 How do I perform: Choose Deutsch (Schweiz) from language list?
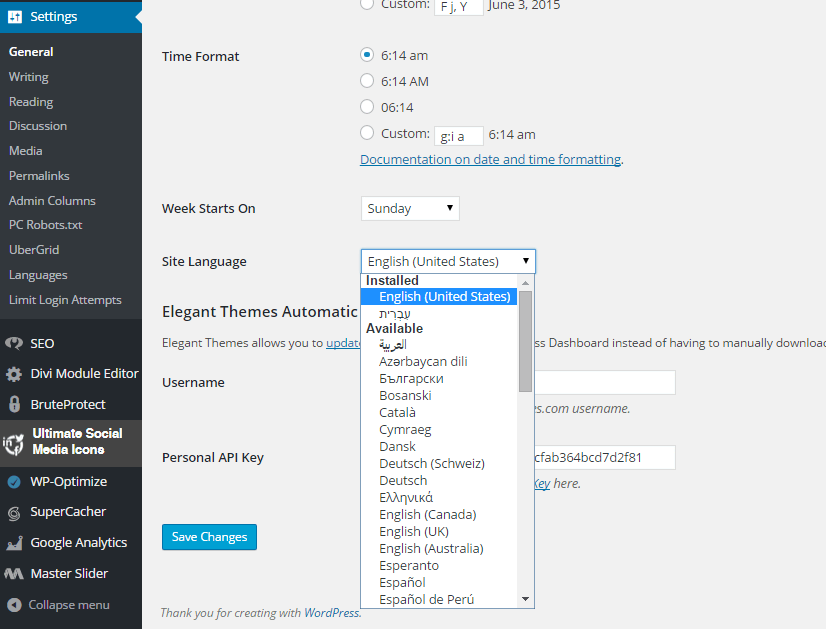431,463
